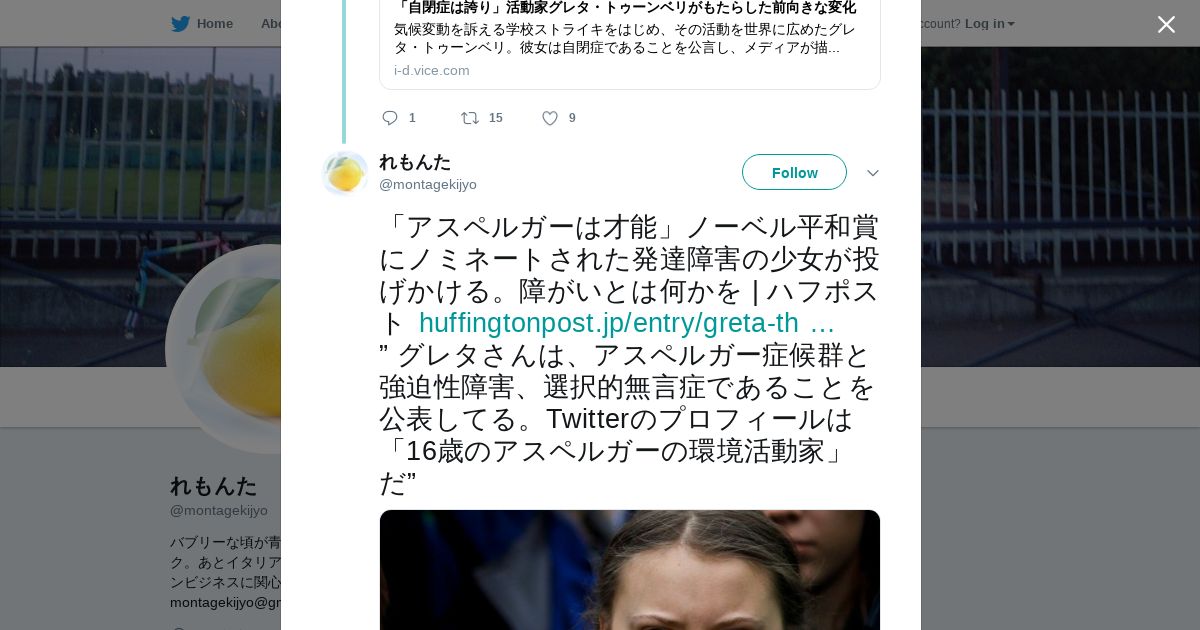
Task: Open the Log in dropdown
Action: tap(989, 24)
